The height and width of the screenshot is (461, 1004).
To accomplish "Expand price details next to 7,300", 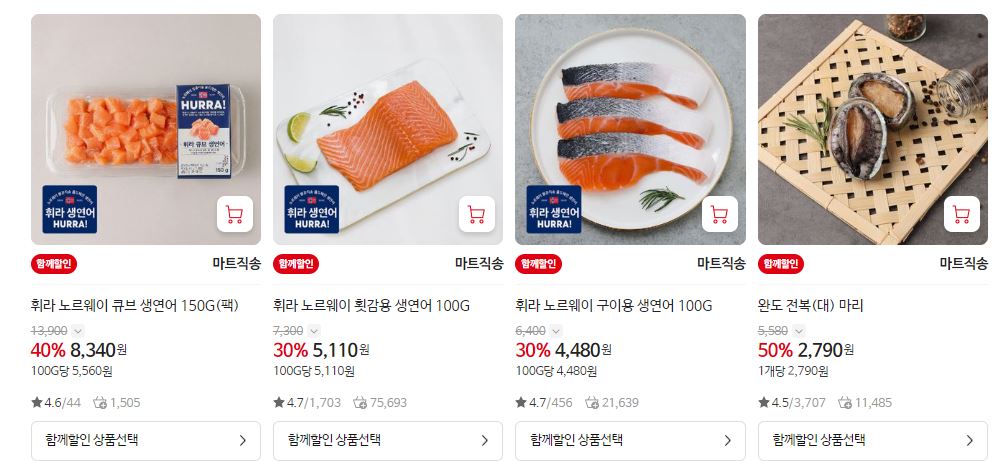I will (314, 331).
